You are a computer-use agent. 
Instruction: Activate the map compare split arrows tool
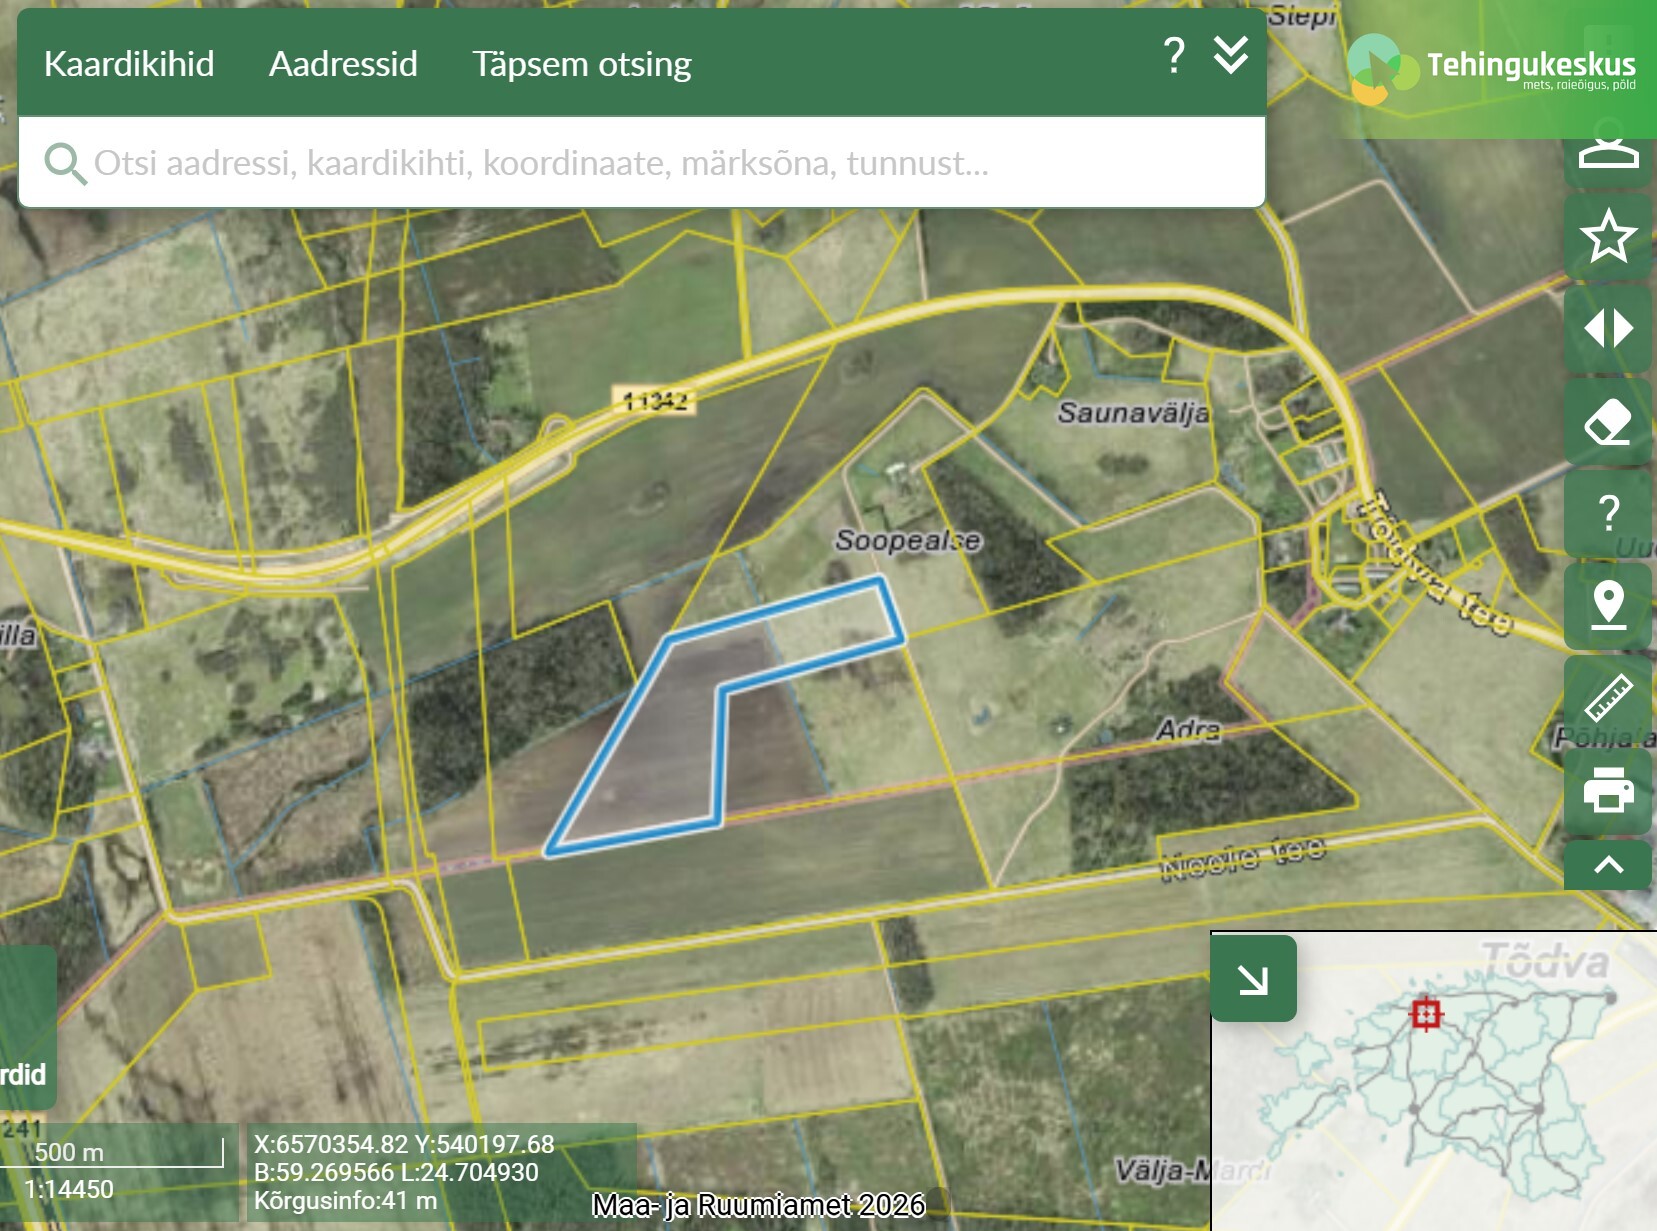tap(1607, 328)
